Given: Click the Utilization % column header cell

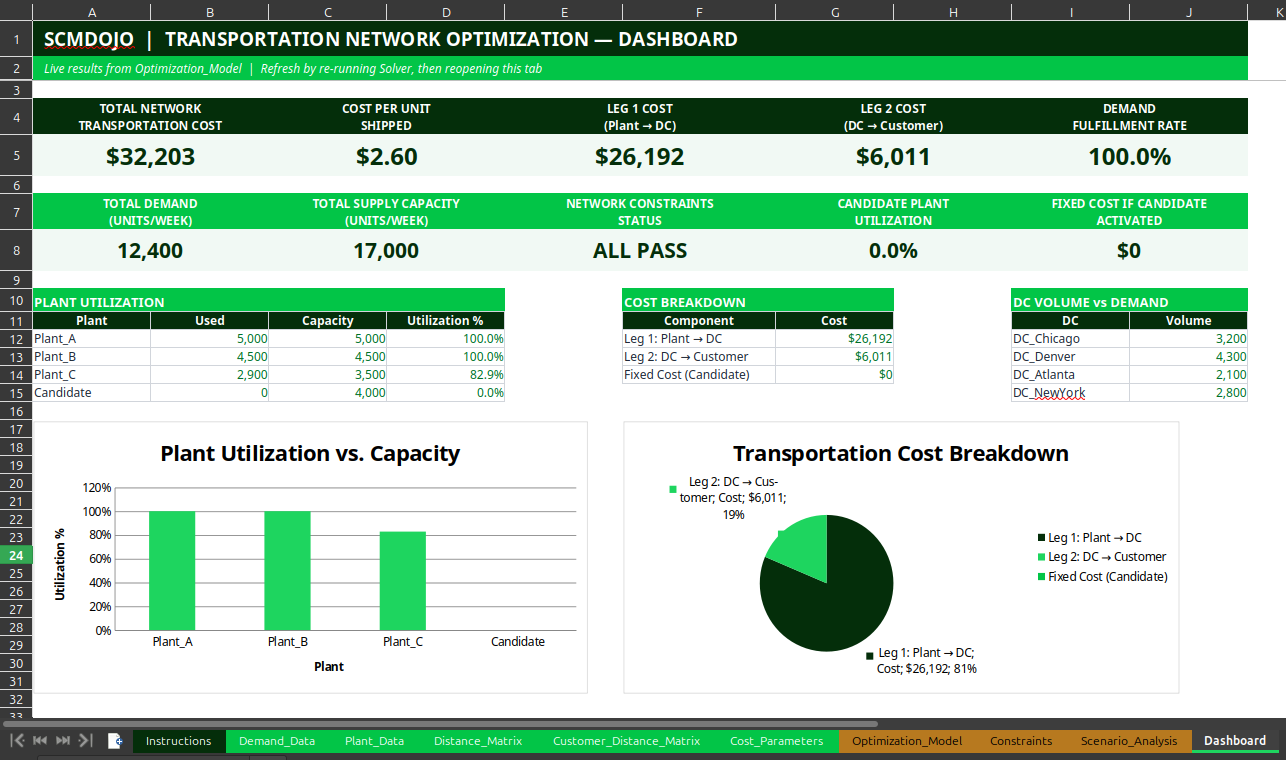Looking at the screenshot, I should click(446, 320).
